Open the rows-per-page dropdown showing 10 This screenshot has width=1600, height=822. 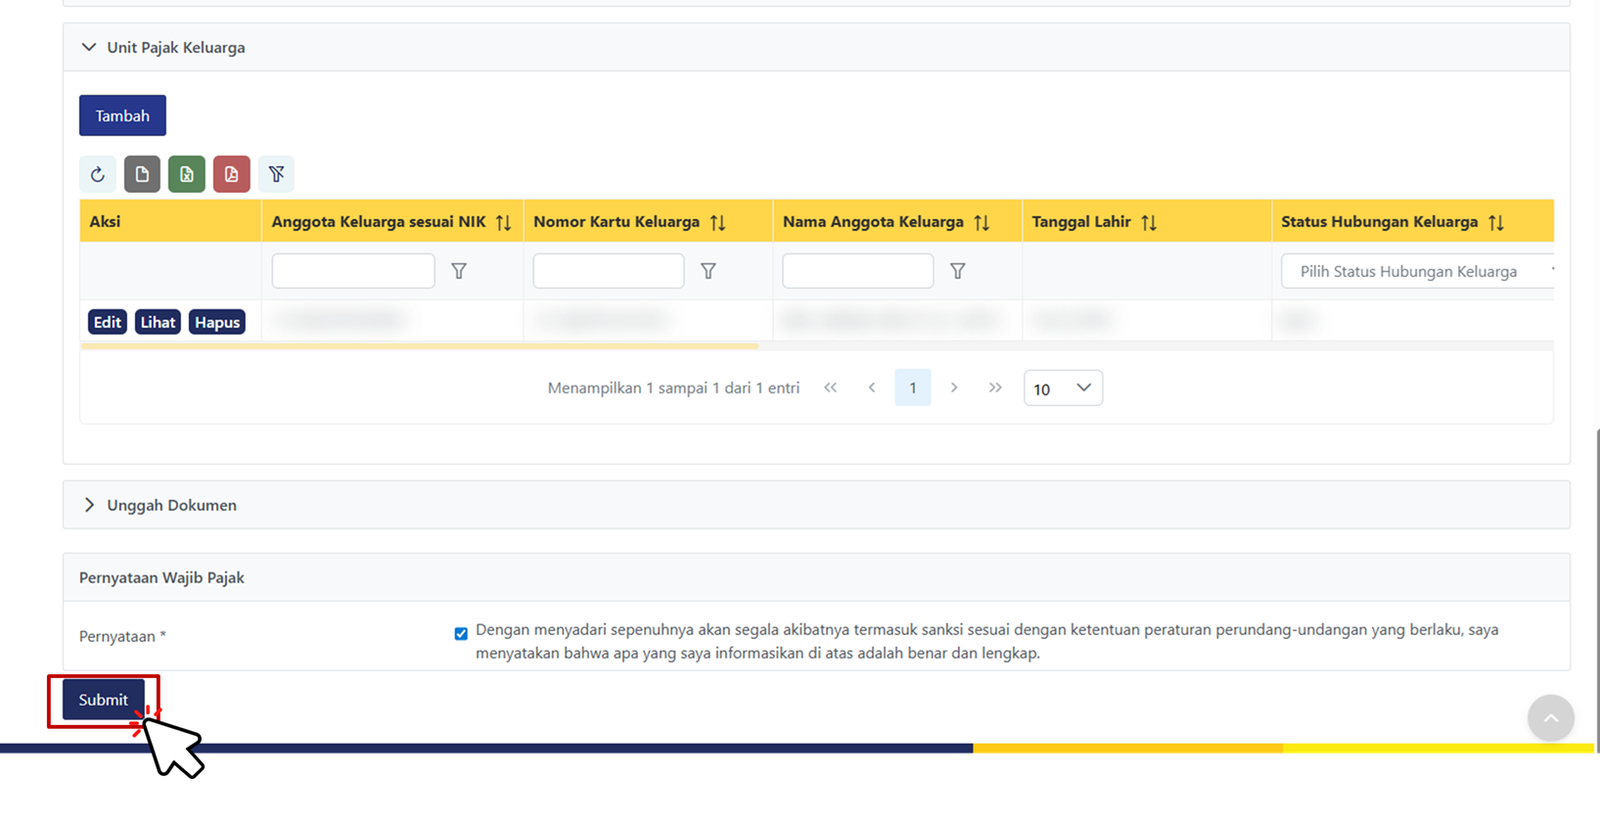click(x=1062, y=388)
